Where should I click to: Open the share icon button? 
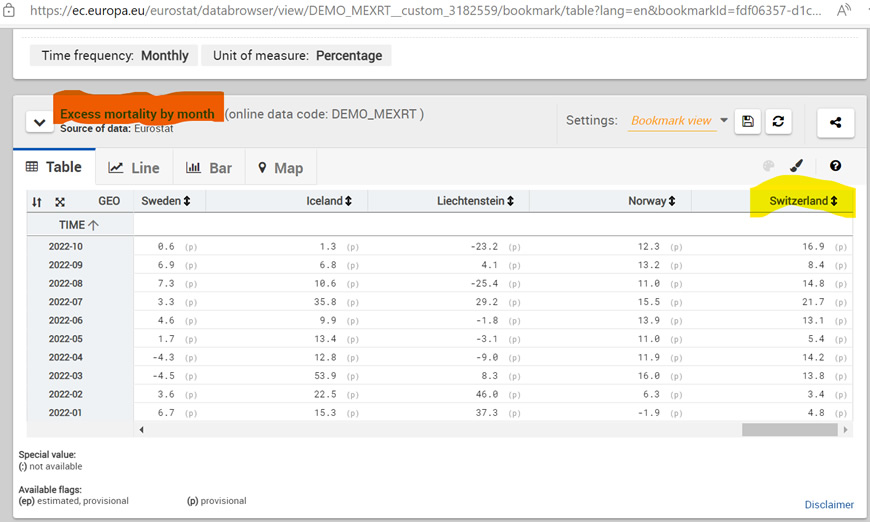coord(835,122)
